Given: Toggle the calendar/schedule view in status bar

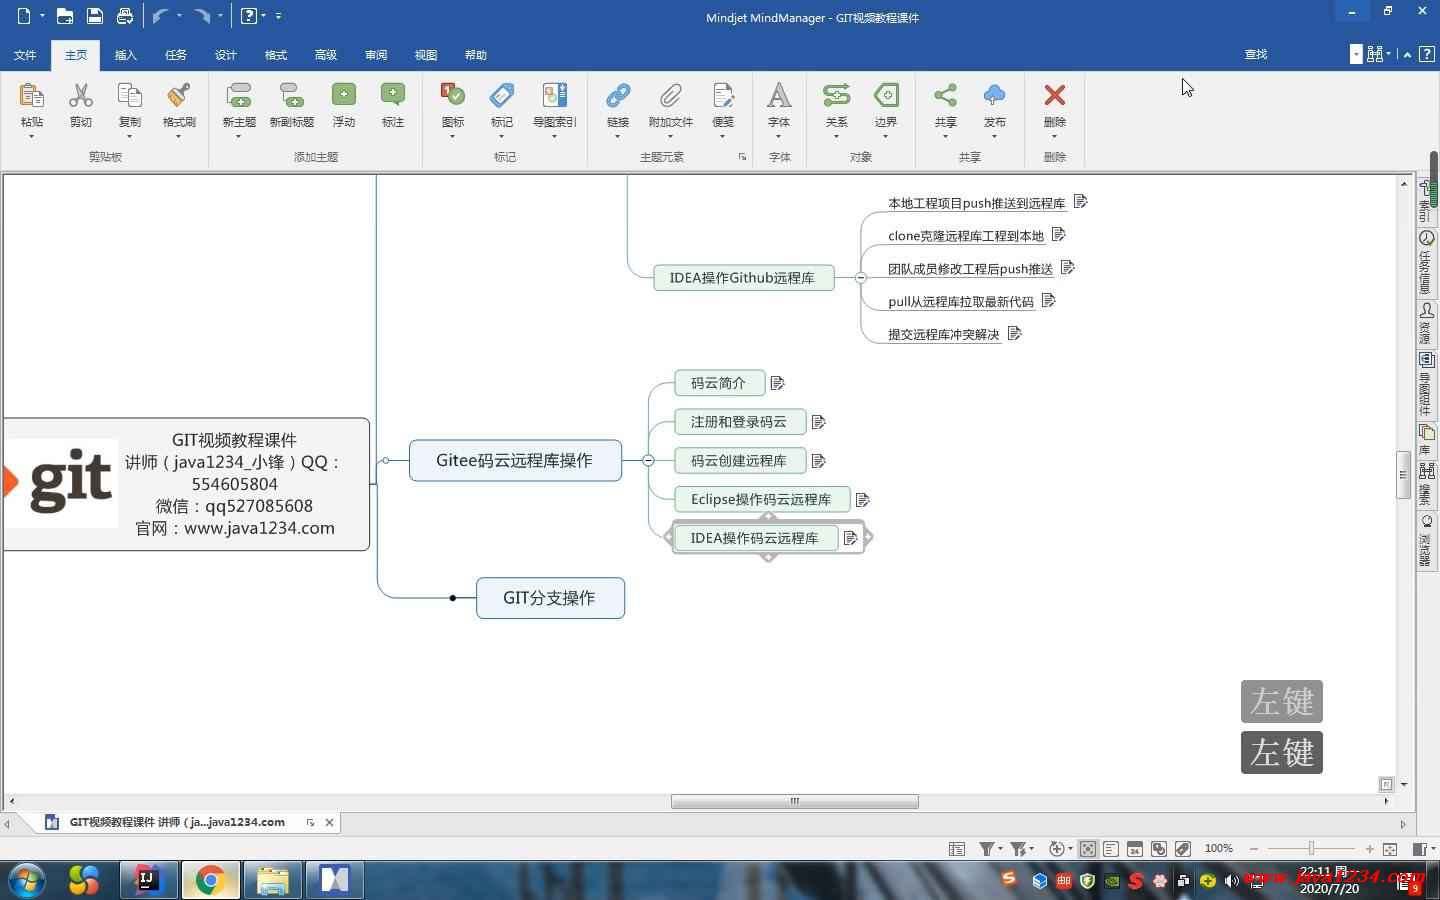Looking at the screenshot, I should [x=1135, y=849].
